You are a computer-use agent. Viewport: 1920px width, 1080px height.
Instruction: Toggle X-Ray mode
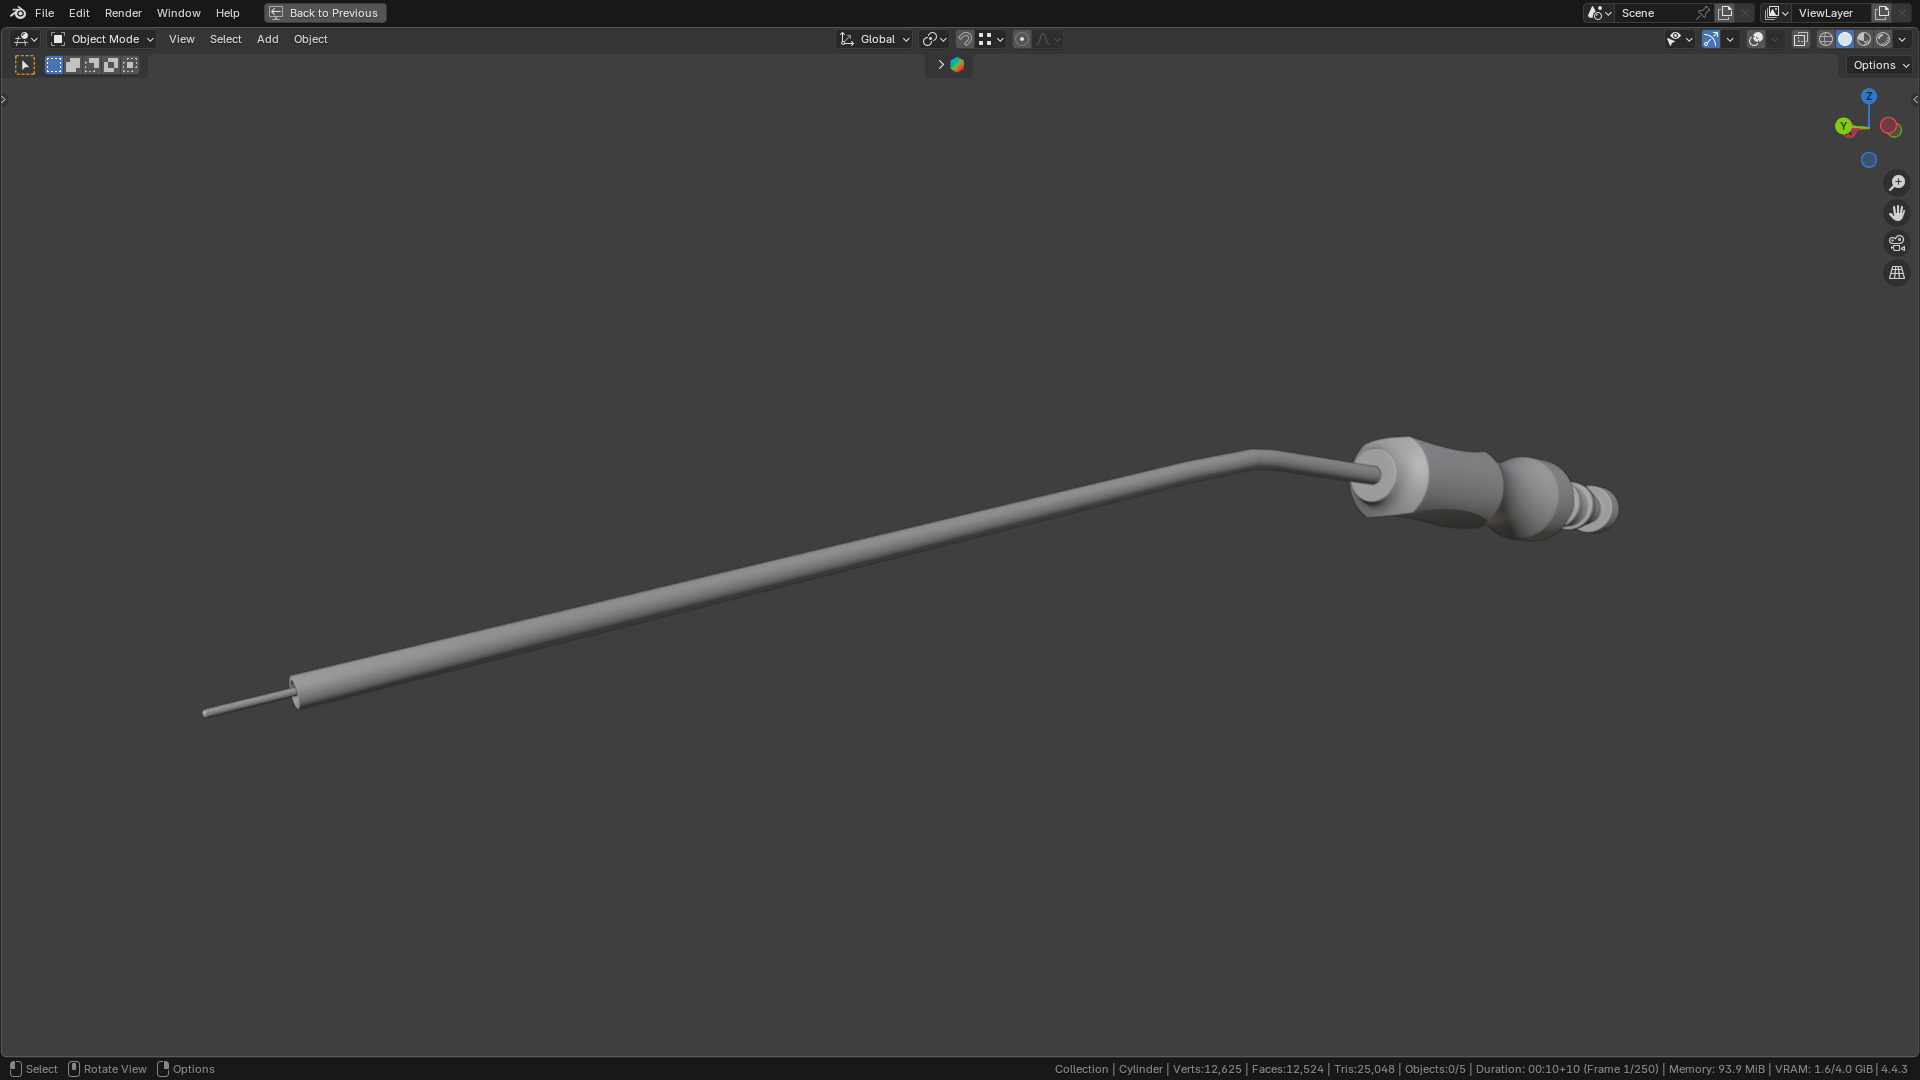pyautogui.click(x=1800, y=39)
